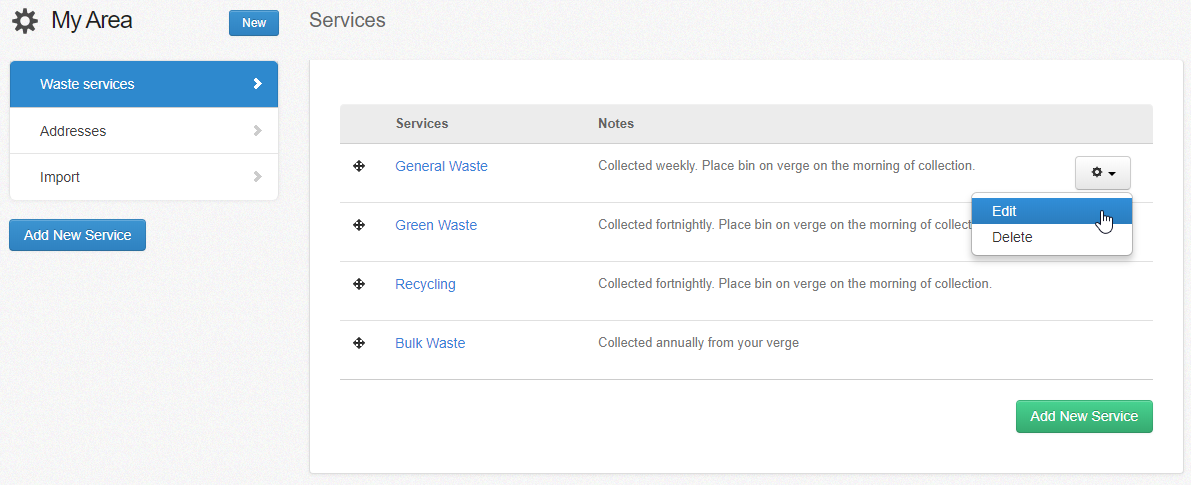The image size is (1191, 485).
Task: Switch to the Import sidebar section
Action: click(60, 177)
